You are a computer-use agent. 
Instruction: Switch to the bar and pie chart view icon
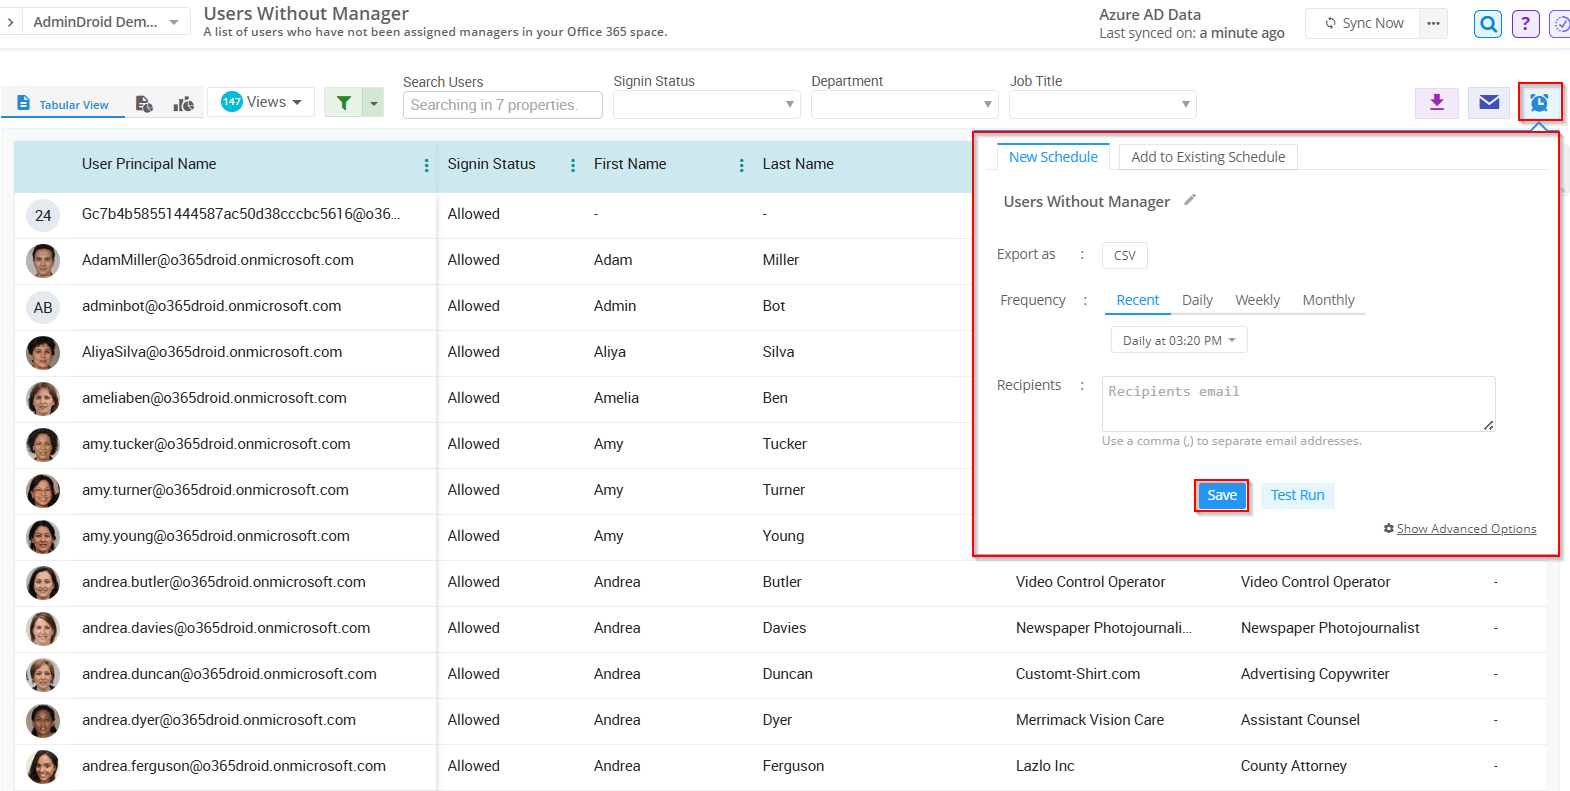(x=184, y=104)
